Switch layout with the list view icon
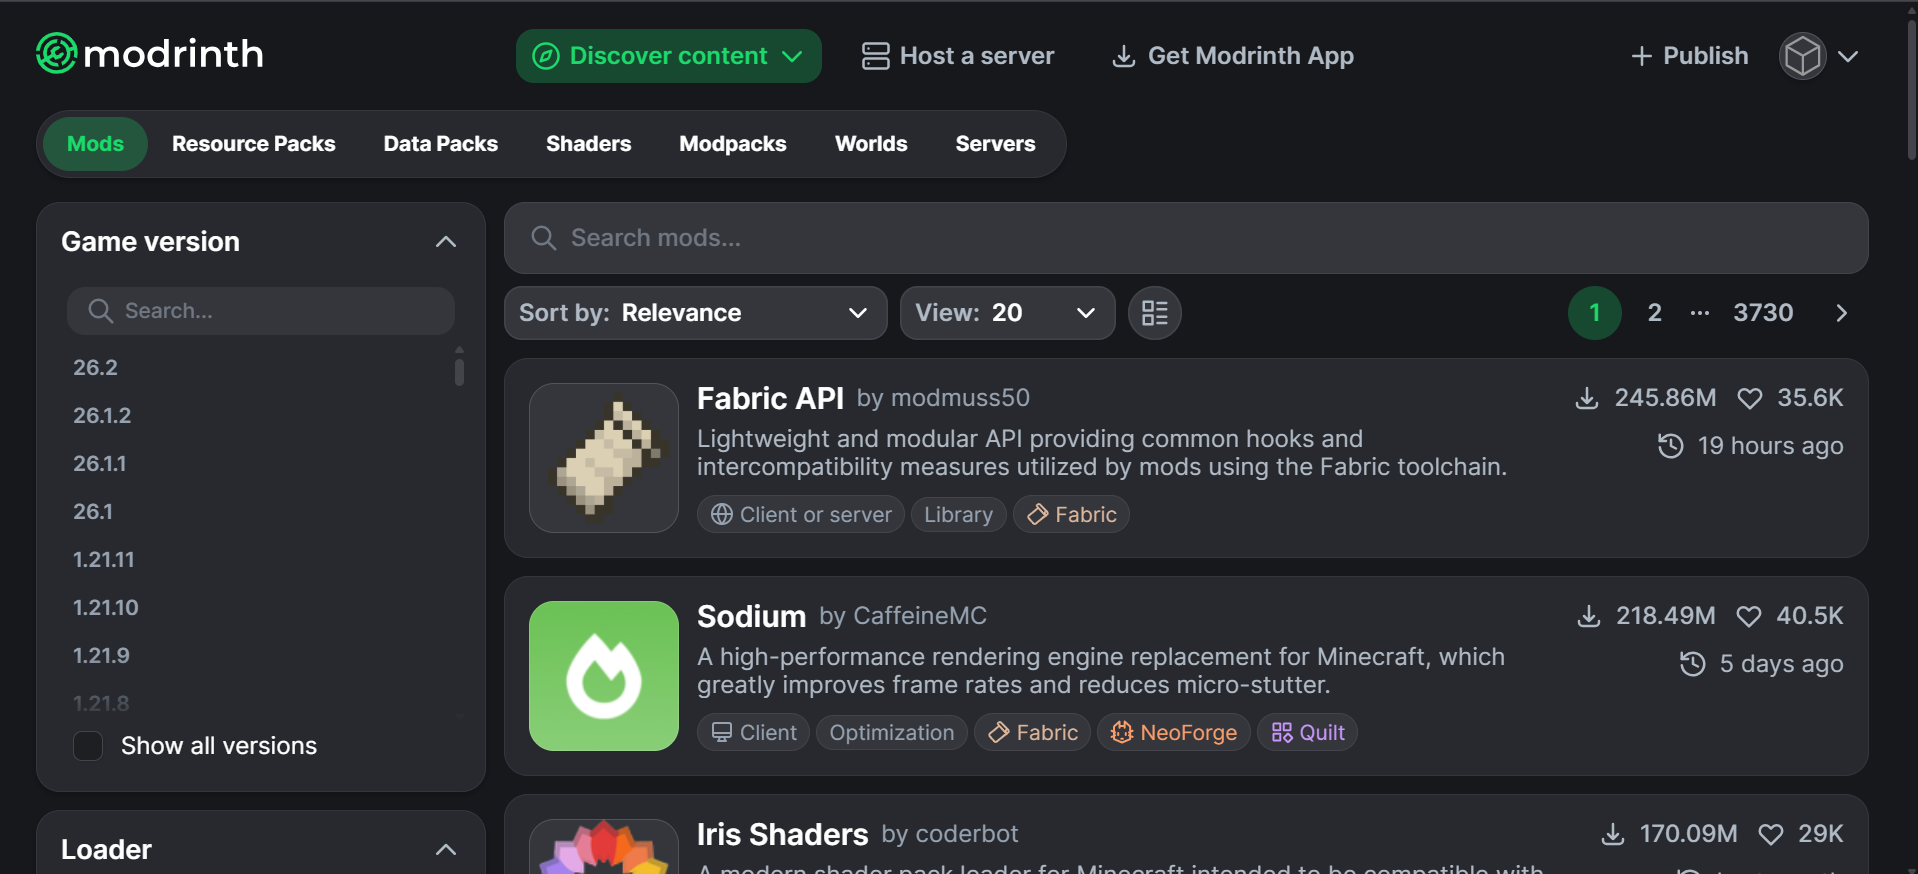 [1155, 313]
